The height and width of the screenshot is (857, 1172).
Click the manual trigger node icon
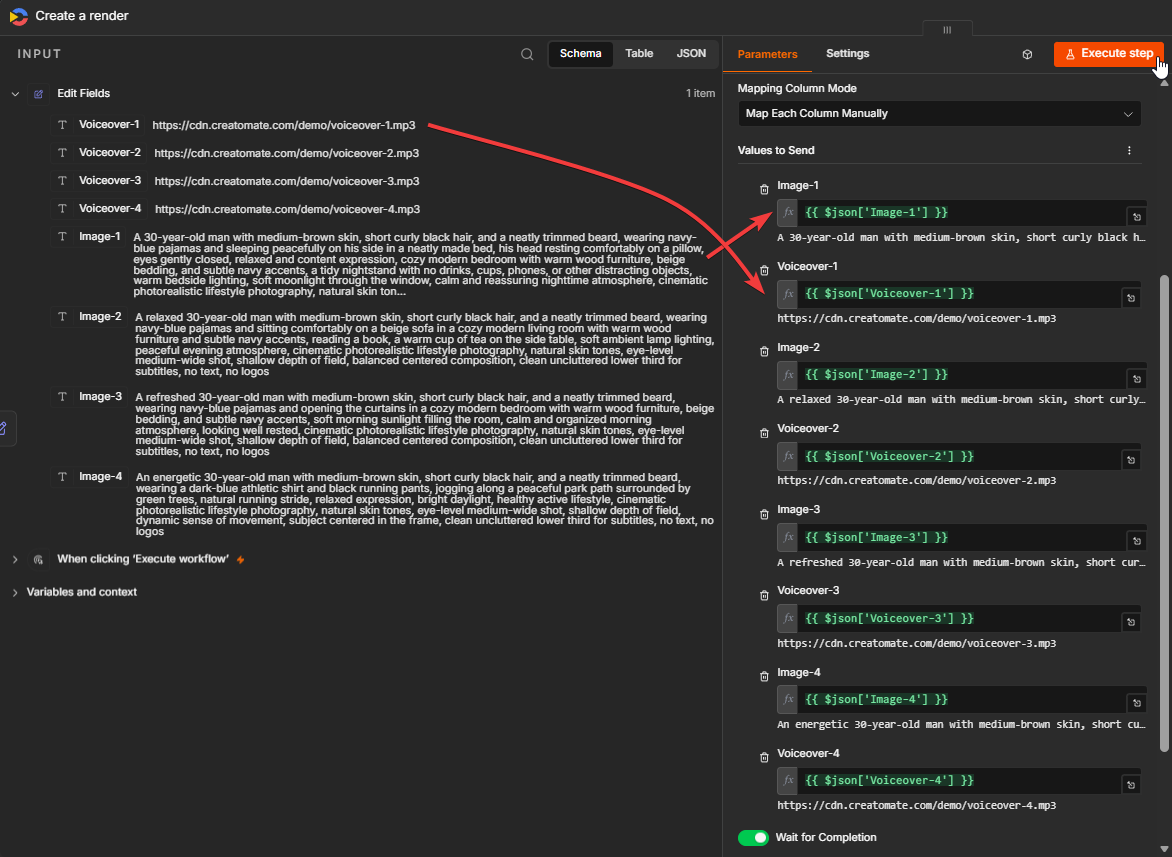click(x=39, y=560)
